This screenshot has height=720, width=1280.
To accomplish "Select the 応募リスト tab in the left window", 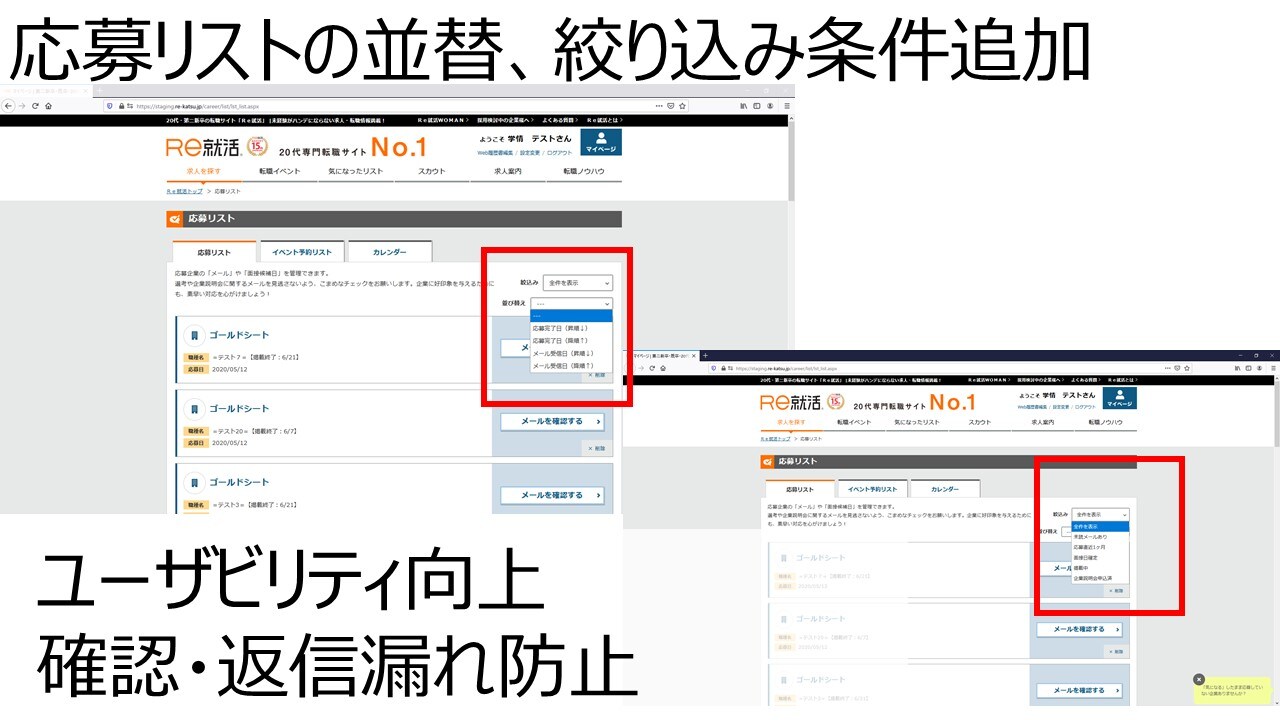I will tap(214, 253).
